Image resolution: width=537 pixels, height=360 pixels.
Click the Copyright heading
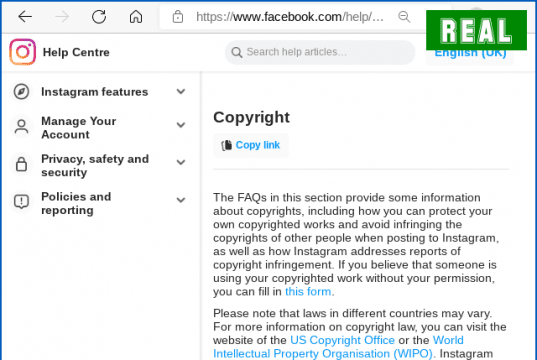point(251,117)
